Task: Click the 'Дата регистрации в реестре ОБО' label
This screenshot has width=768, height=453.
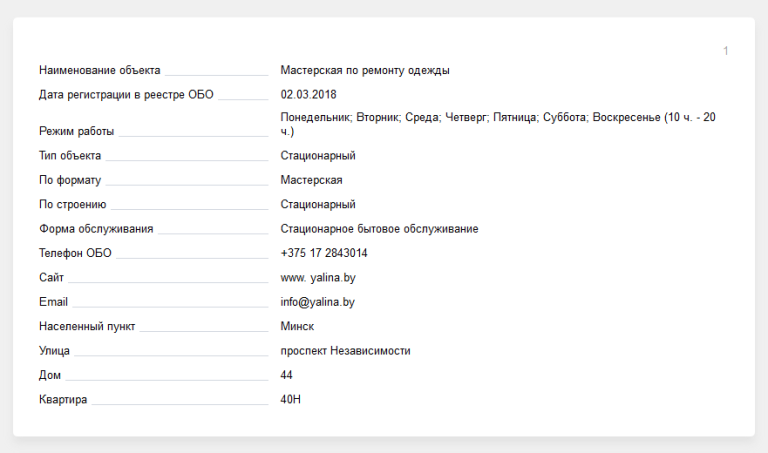Action: point(126,95)
